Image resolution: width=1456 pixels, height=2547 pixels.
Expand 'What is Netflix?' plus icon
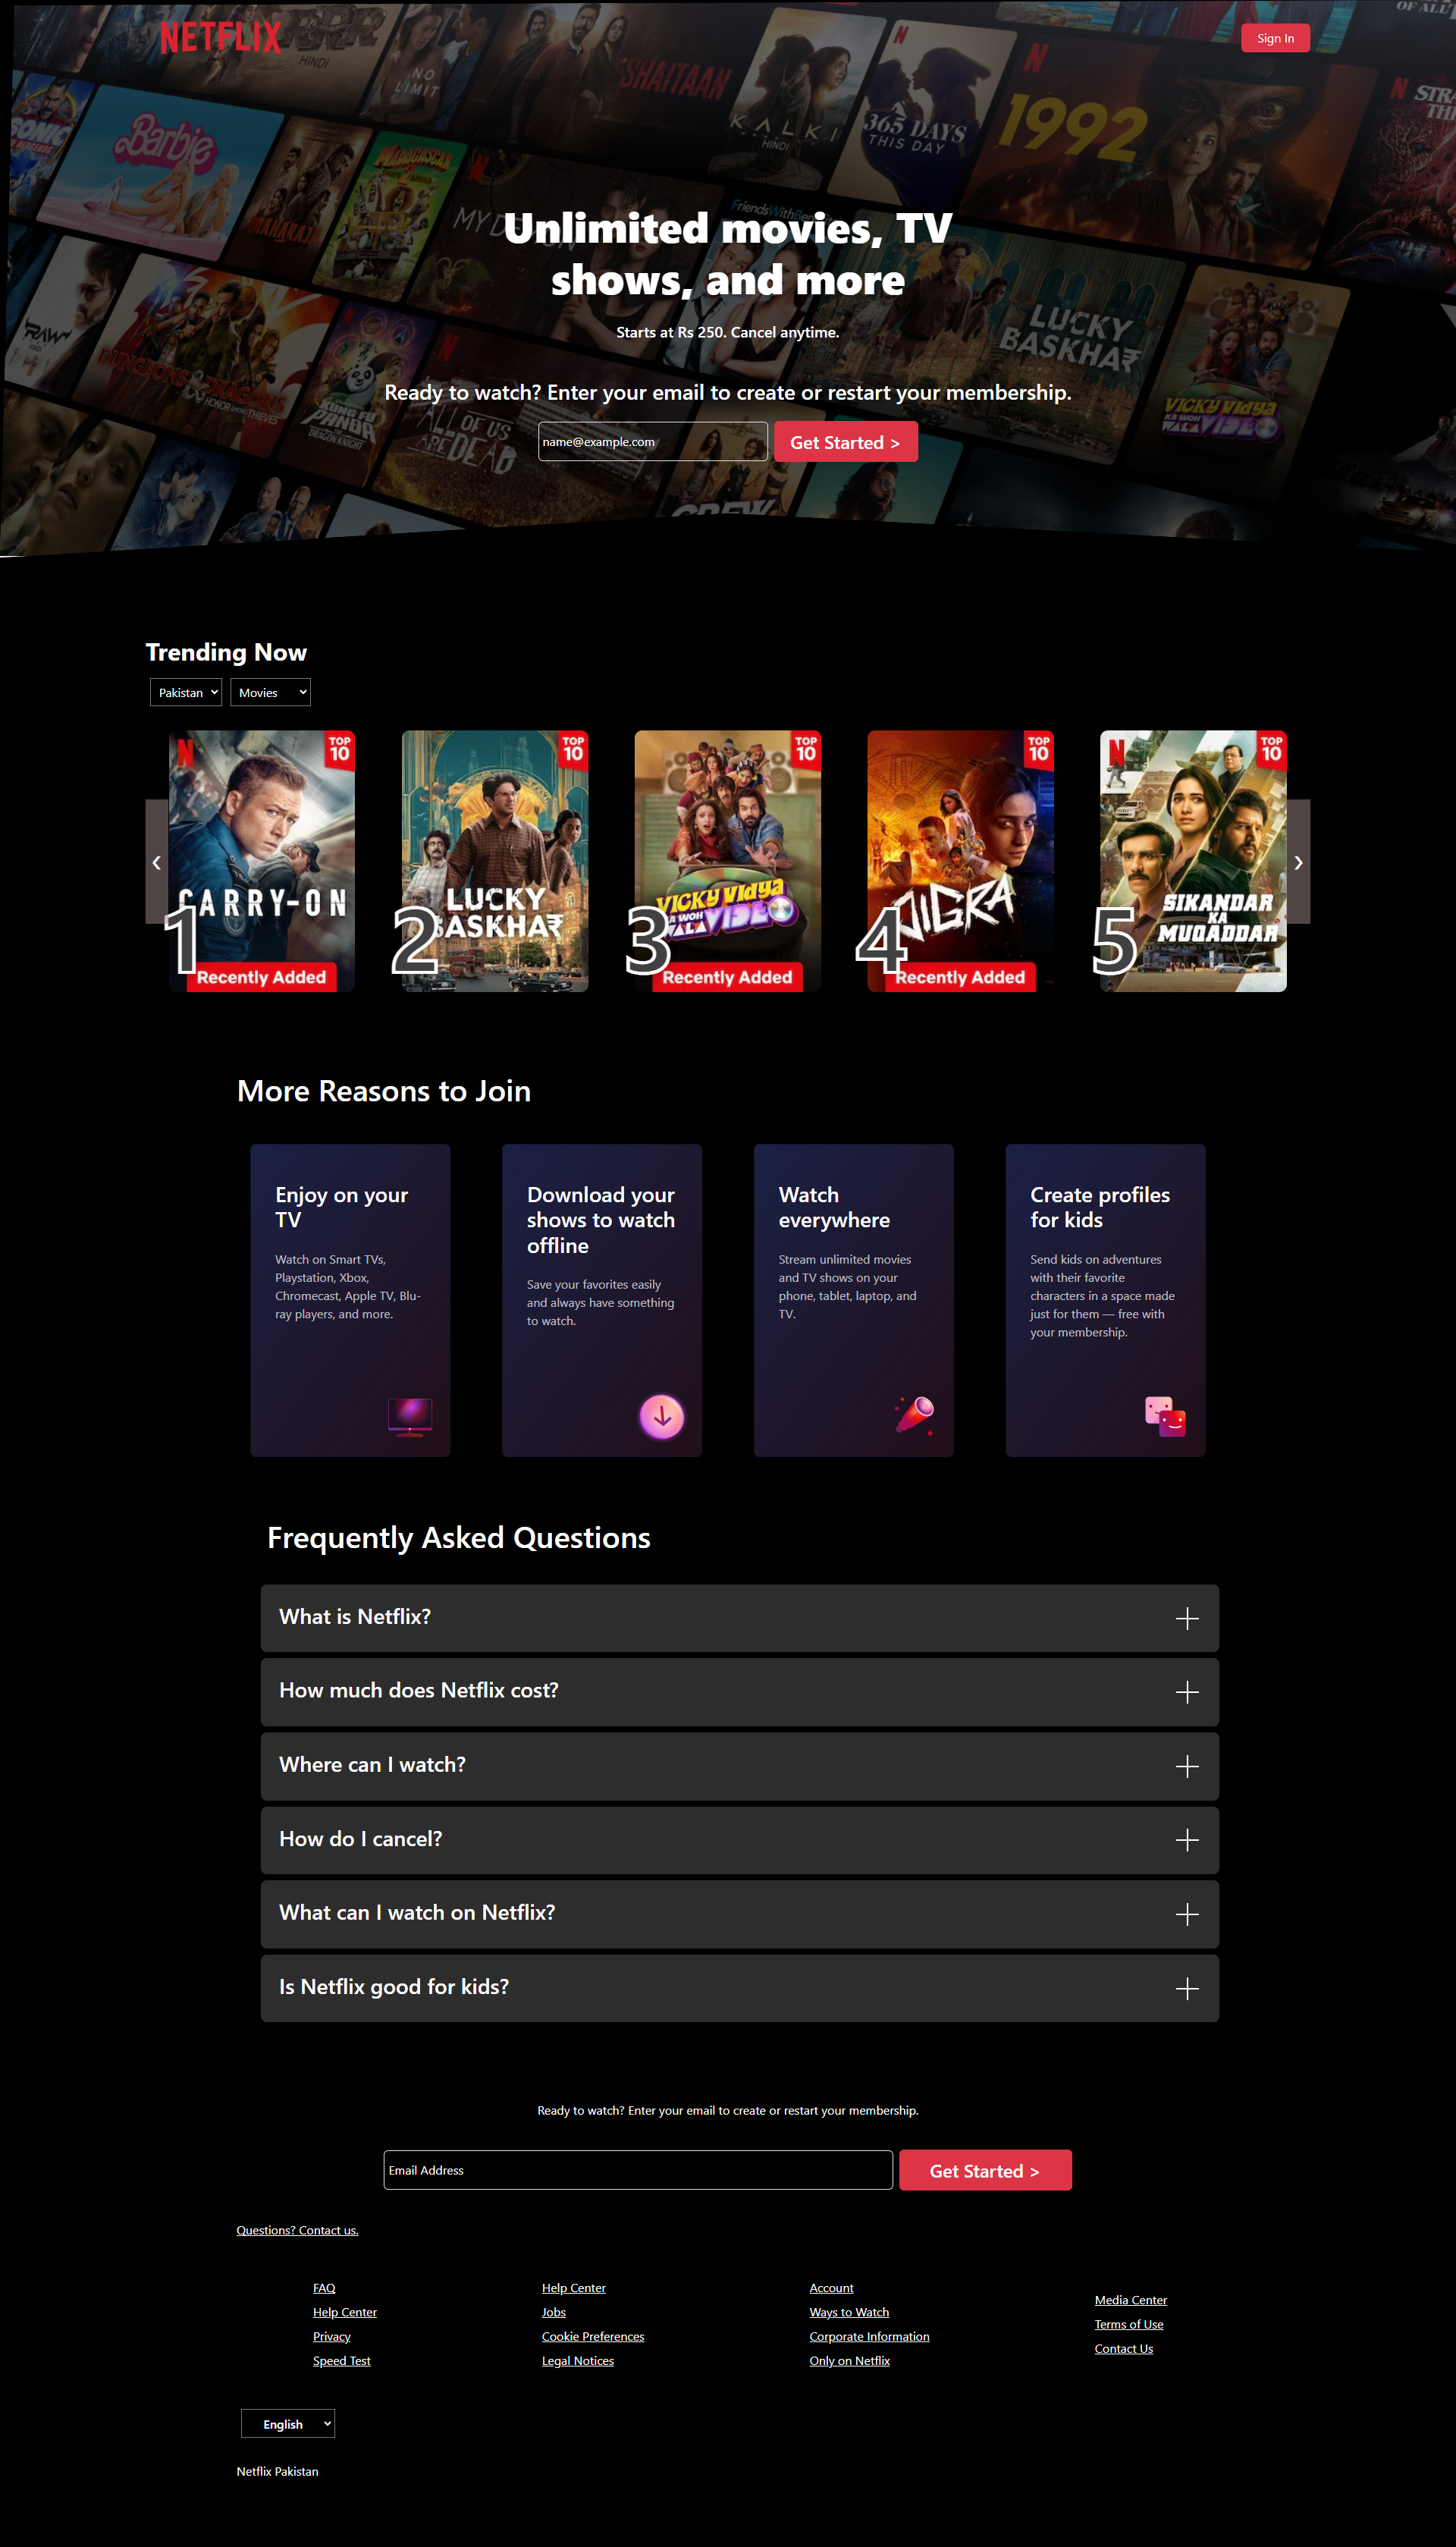1187,1618
